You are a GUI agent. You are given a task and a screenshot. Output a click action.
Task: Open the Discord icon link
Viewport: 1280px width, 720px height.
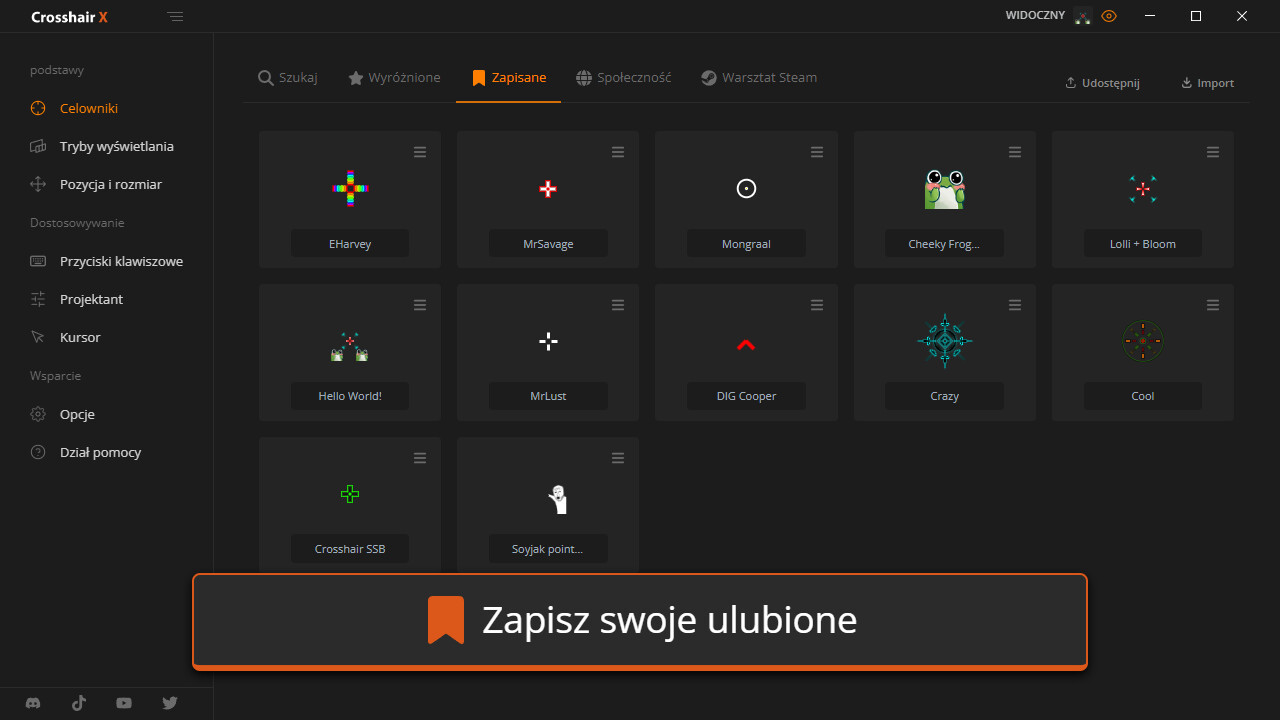pos(34,703)
